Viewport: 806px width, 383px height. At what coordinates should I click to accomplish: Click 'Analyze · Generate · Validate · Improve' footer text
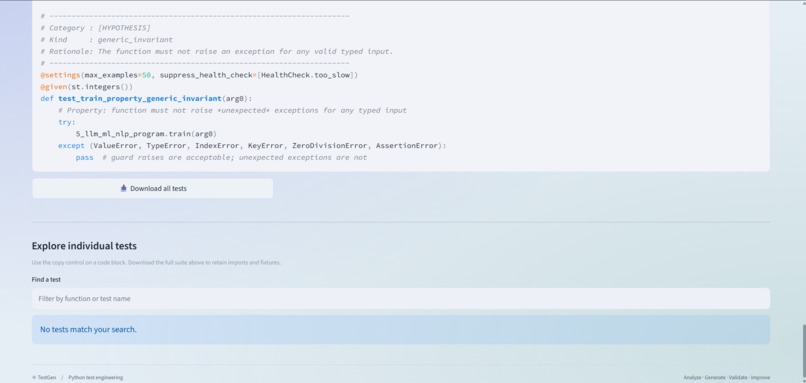(727, 377)
